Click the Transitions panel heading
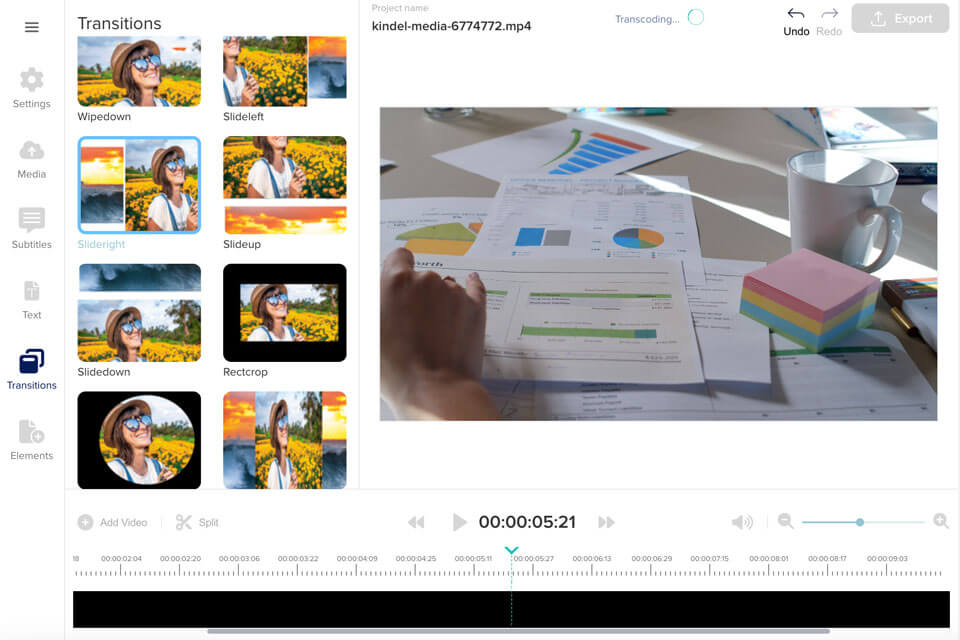Screen dimensions: 960x640 point(119,23)
